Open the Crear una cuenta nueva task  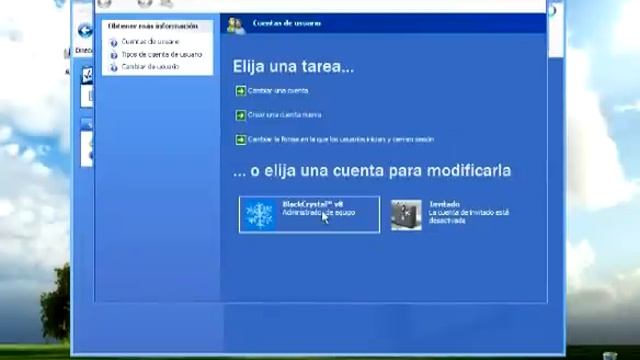284,115
